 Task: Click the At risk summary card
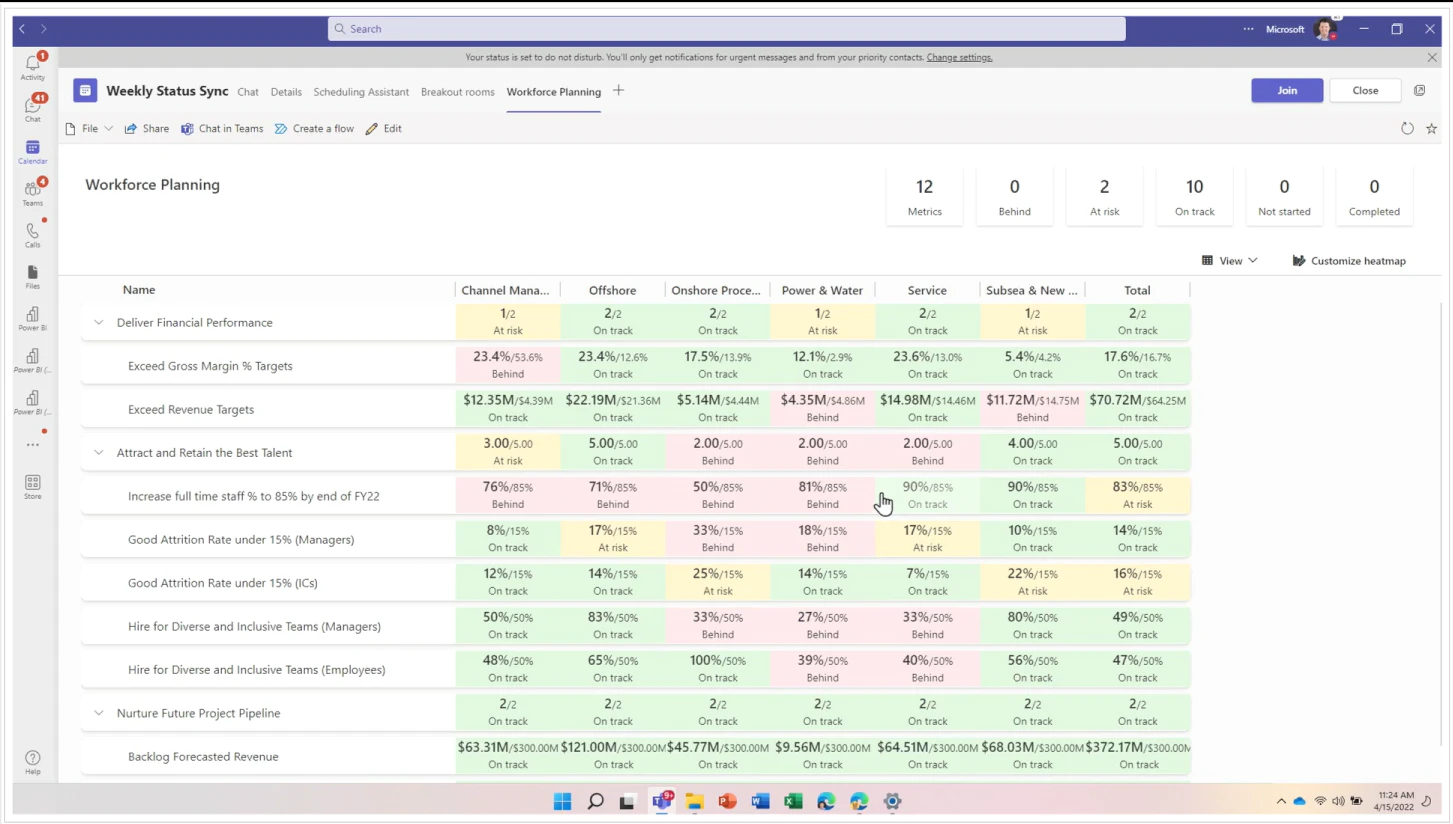coord(1104,196)
